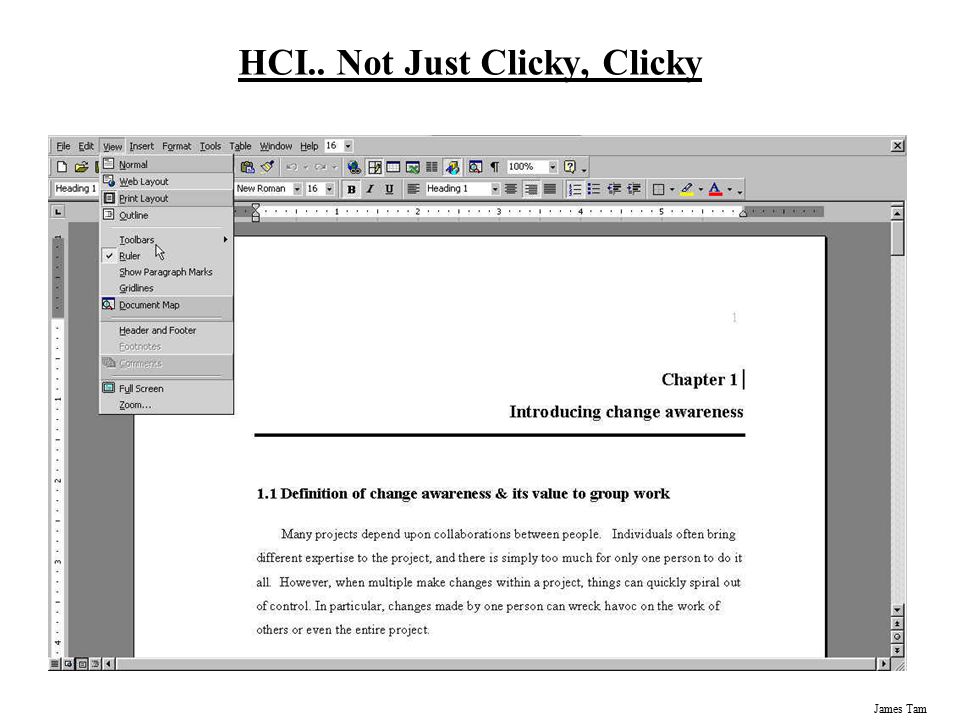Switch to Outline view button at bottom-left
This screenshot has width=960, height=720.
95,664
